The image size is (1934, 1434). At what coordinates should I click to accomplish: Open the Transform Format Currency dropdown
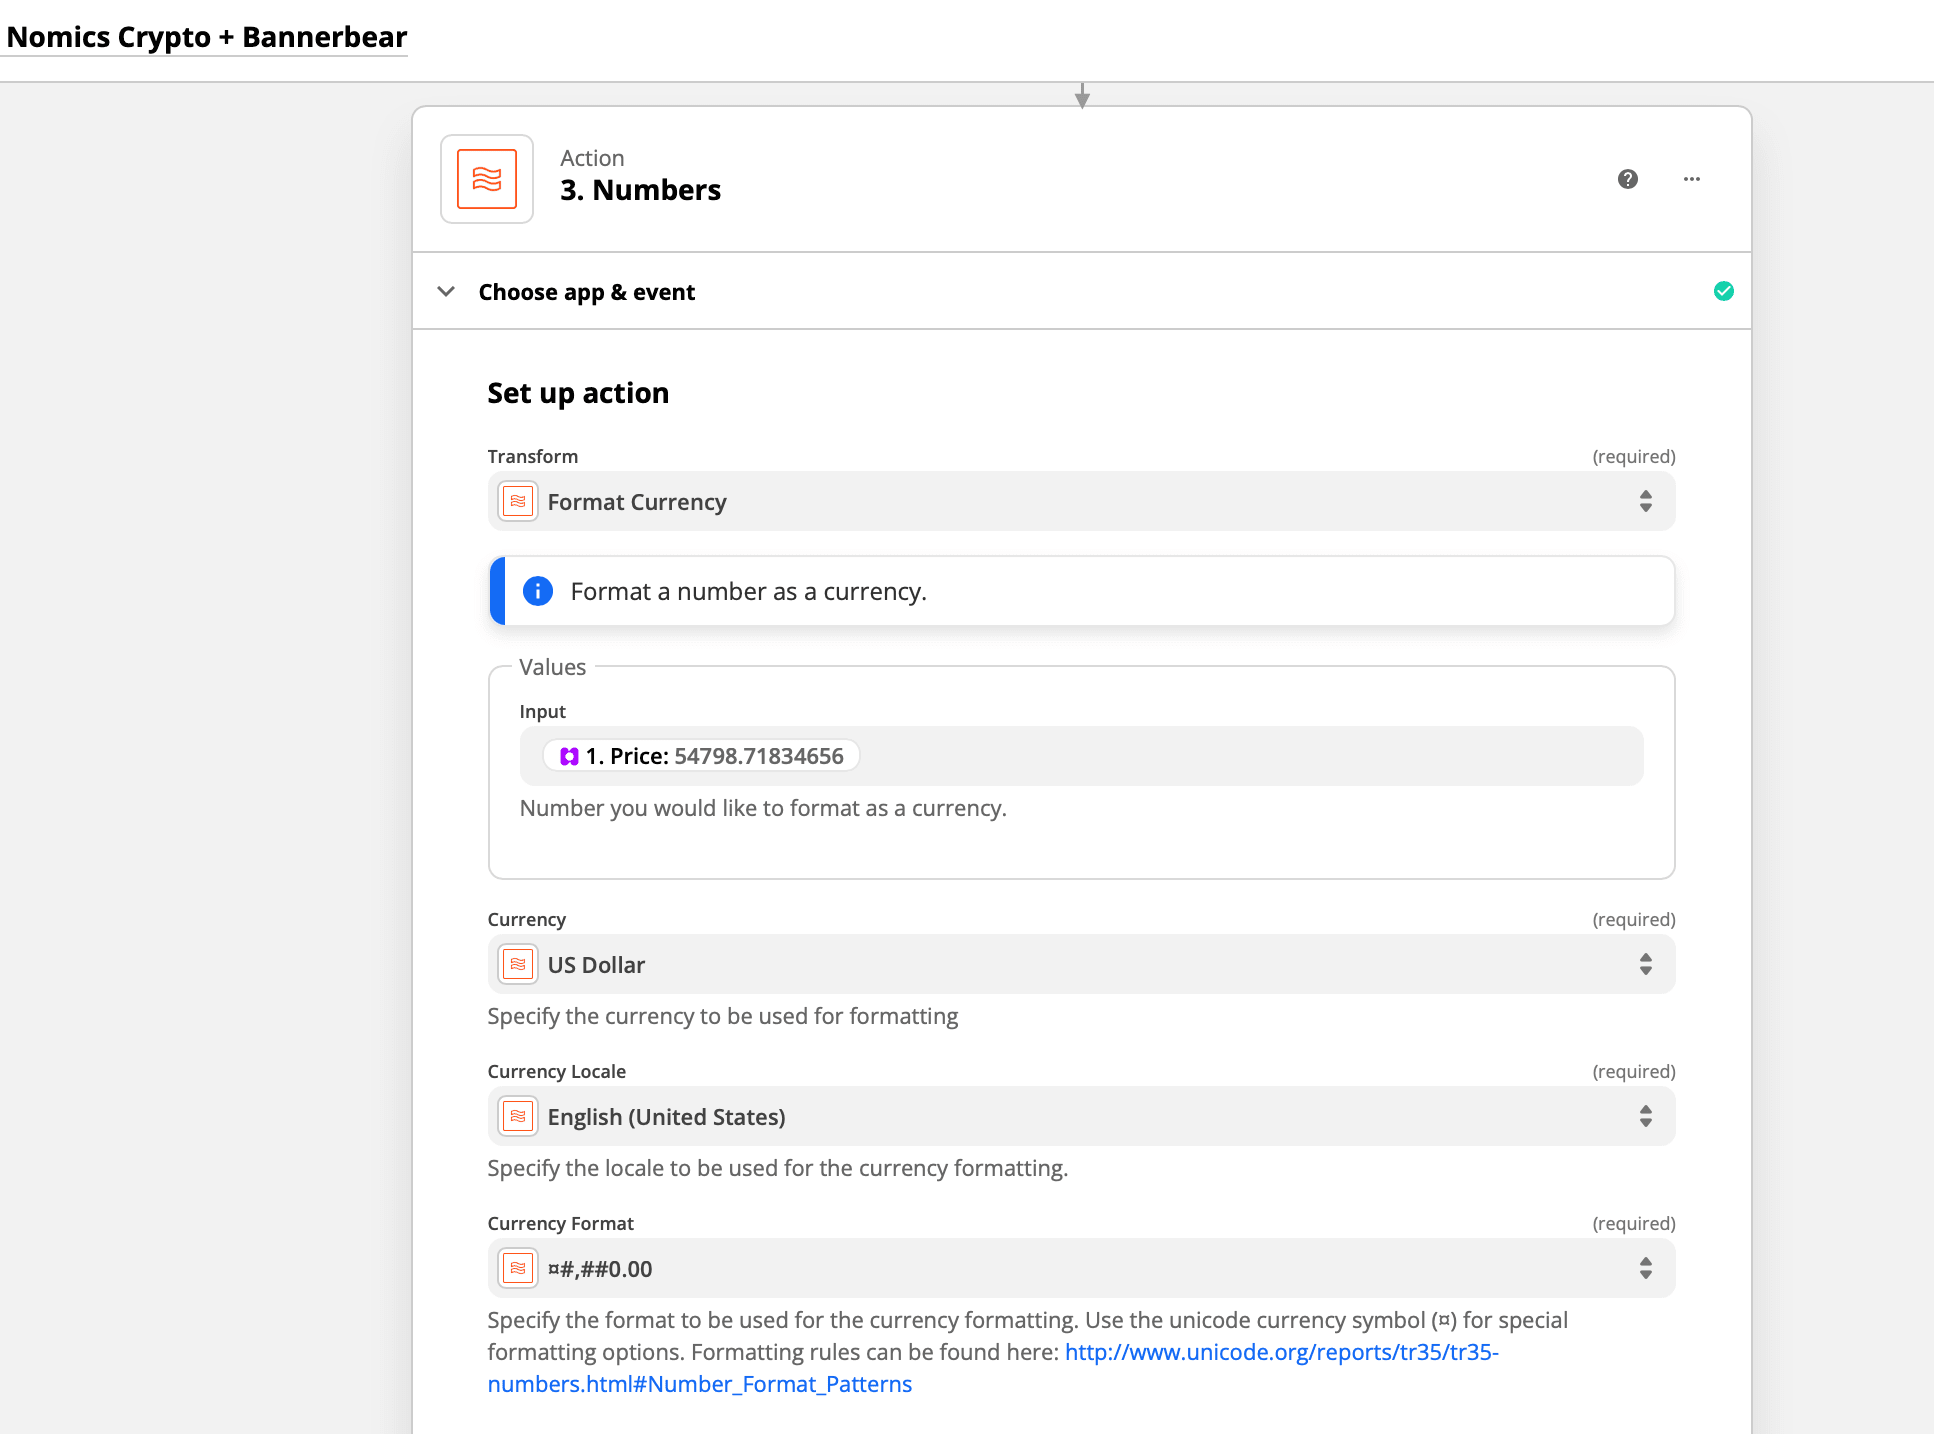(1081, 501)
